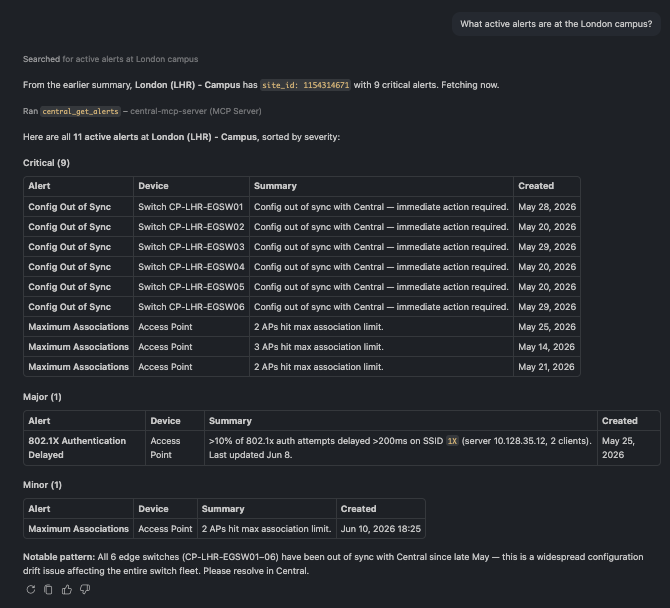670x608 pixels.
Task: Click 'Maximum Associations' in the Minor table
Action: click(x=79, y=529)
